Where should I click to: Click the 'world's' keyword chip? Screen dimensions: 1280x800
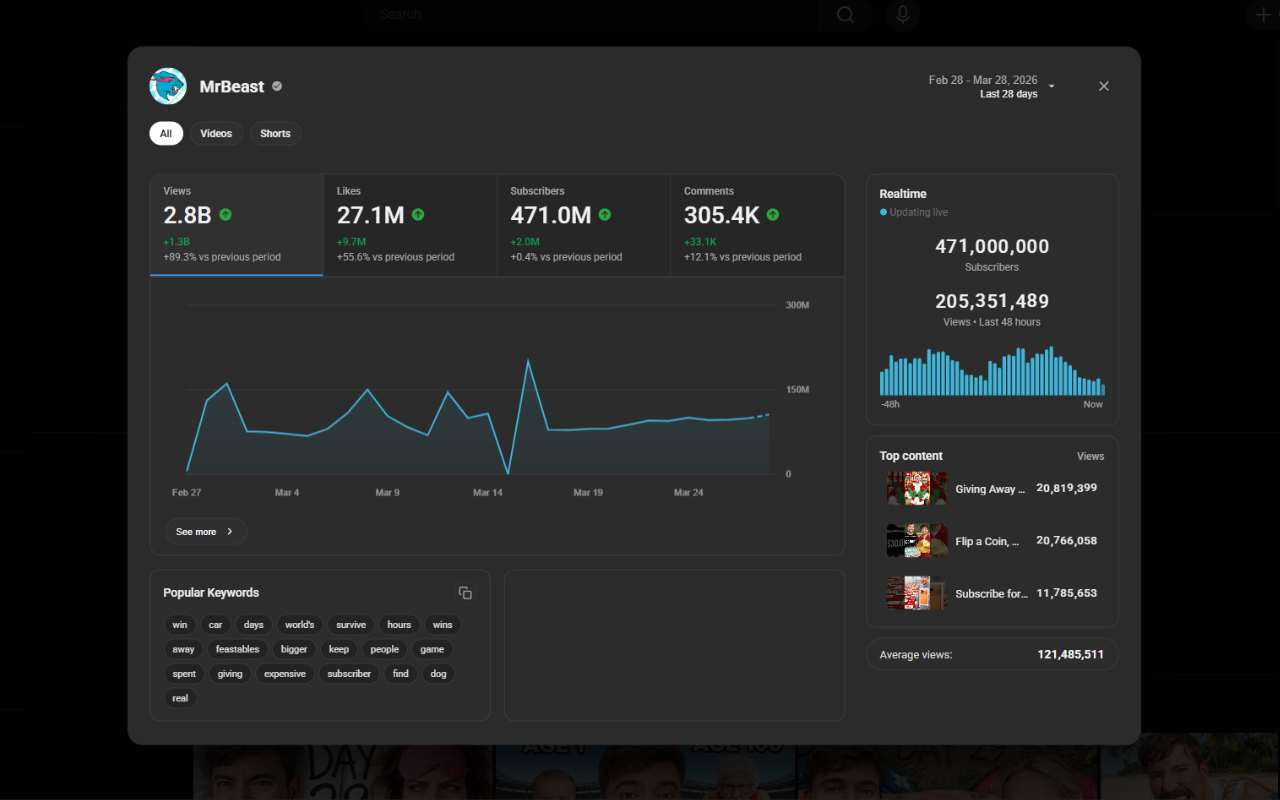pyautogui.click(x=300, y=625)
